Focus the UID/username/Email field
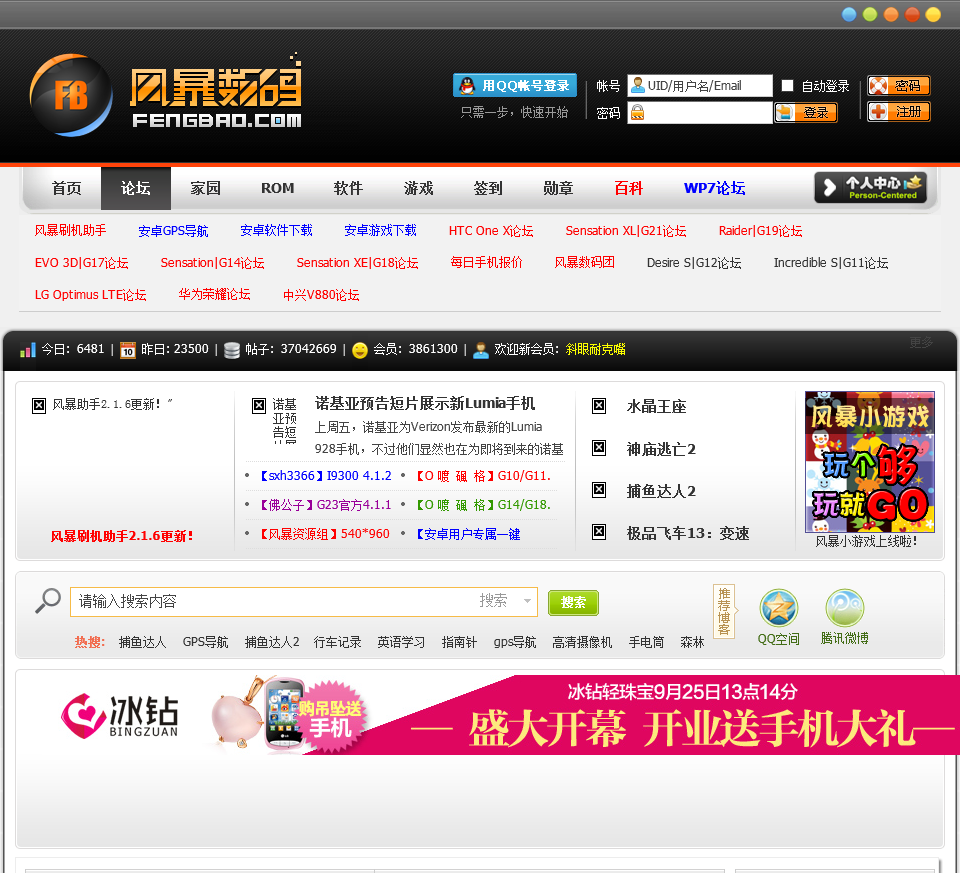 click(x=700, y=86)
